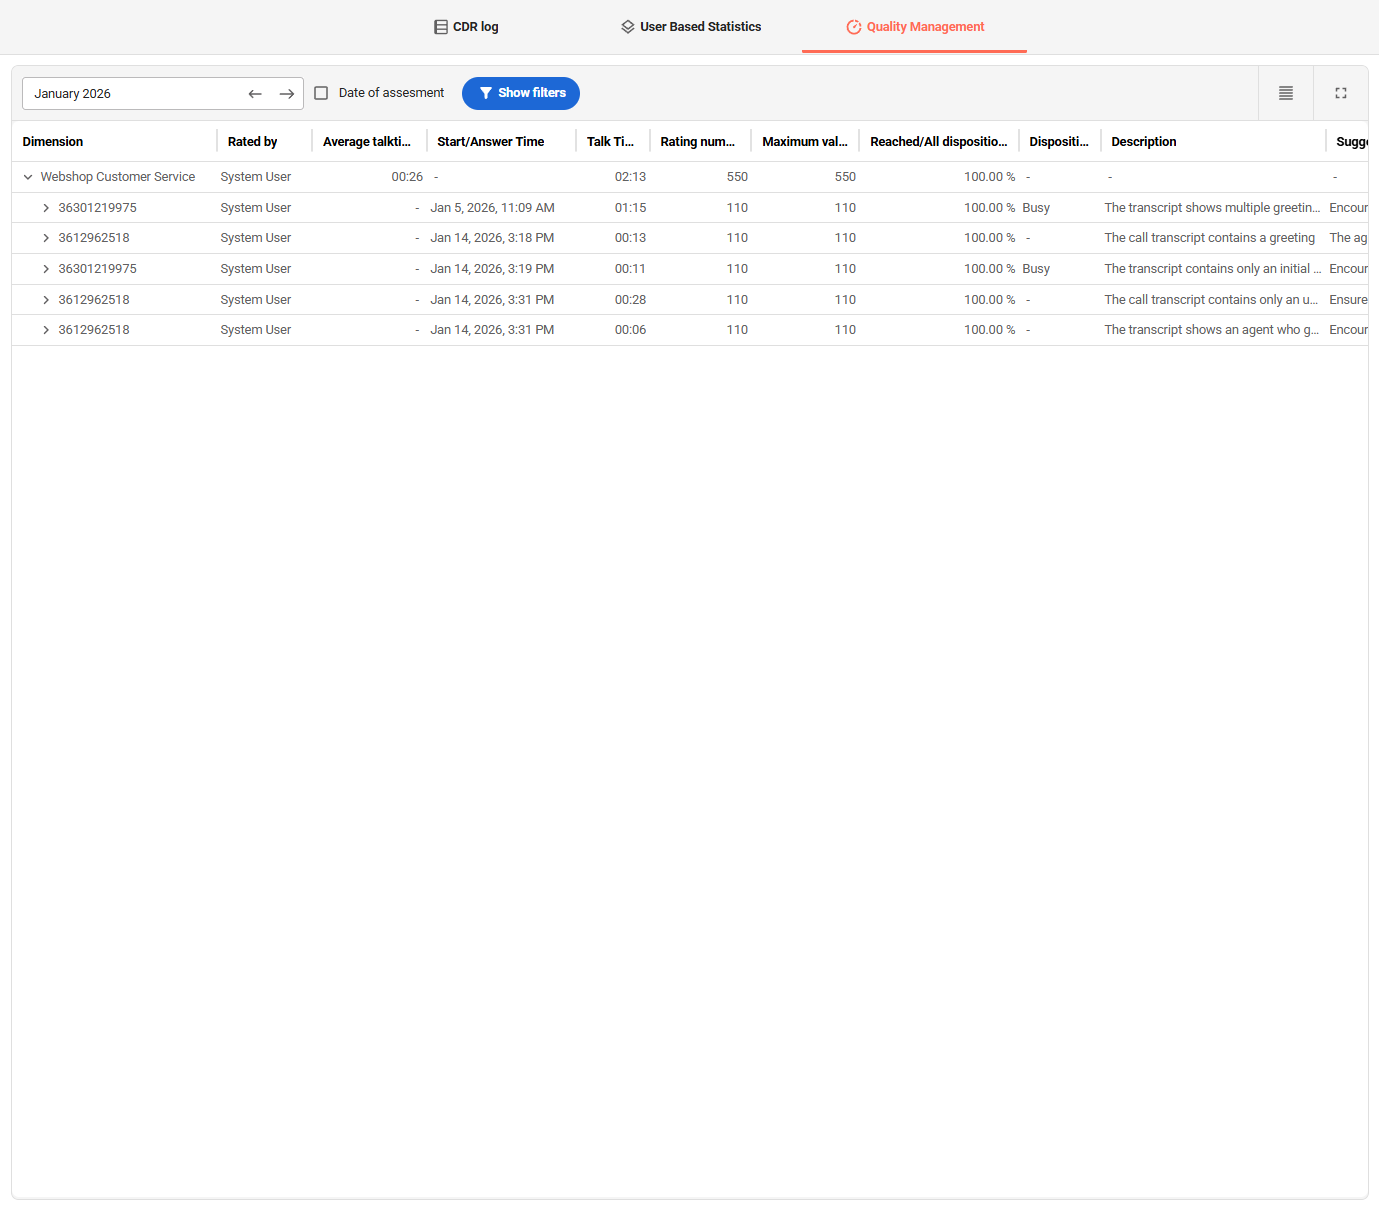This screenshot has height=1211, width=1379.
Task: Click 'Jan 5, 2026, 11:09 AM' cell
Action: pos(492,208)
